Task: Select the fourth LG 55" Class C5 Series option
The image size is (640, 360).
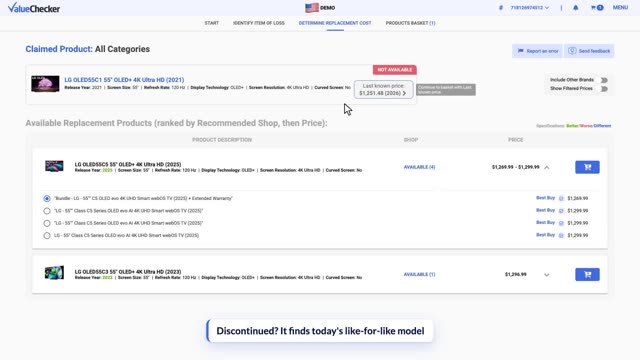Action: click(47, 236)
